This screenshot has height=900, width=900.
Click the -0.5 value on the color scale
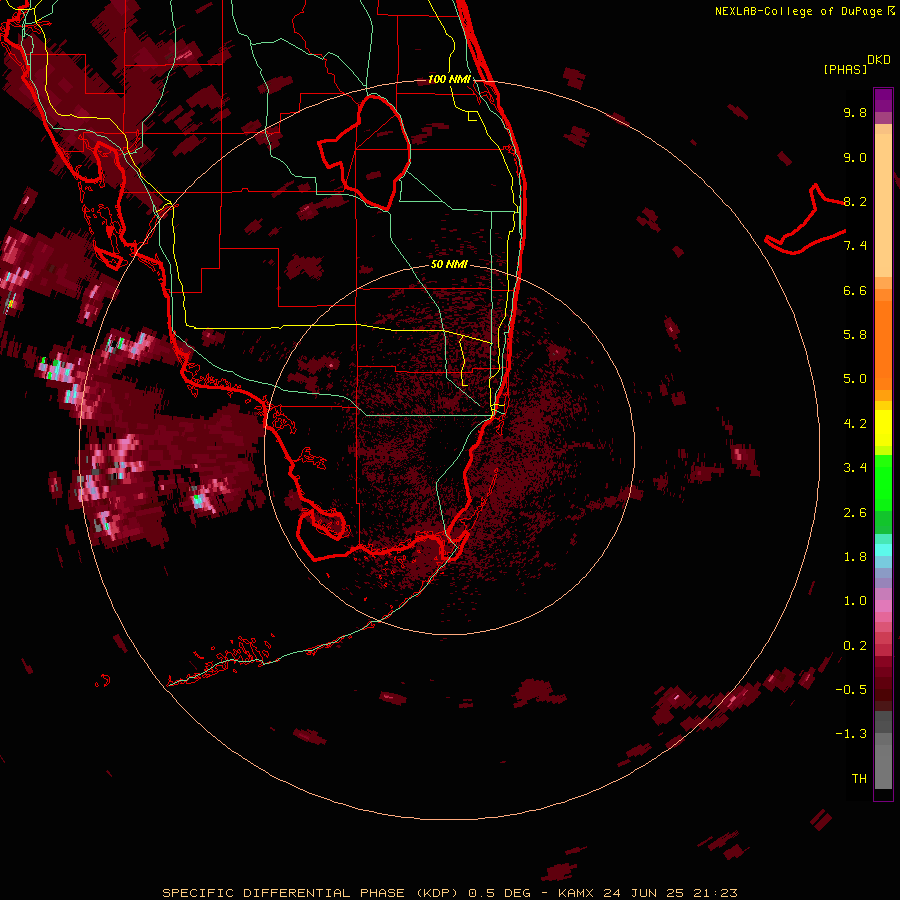coord(851,690)
